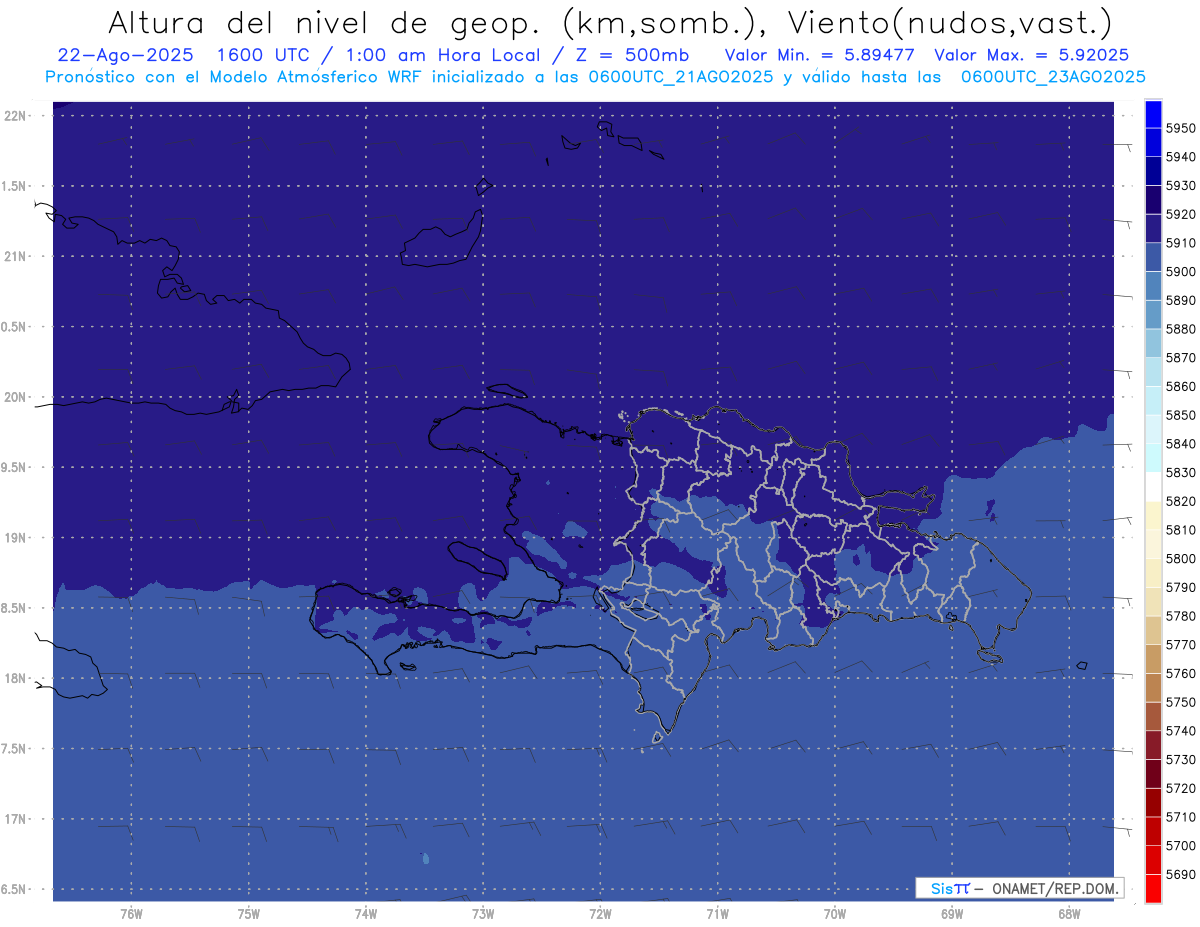The height and width of the screenshot is (927, 1200).
Task: Click the 5920 colorbar label
Action: (1181, 214)
